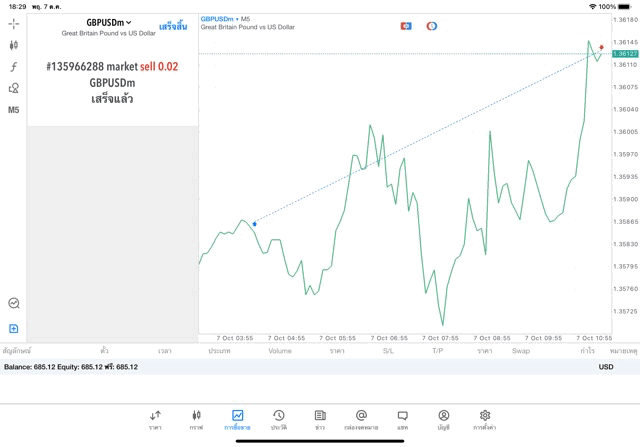
Task: Click the S/L column header
Action: coord(388,351)
